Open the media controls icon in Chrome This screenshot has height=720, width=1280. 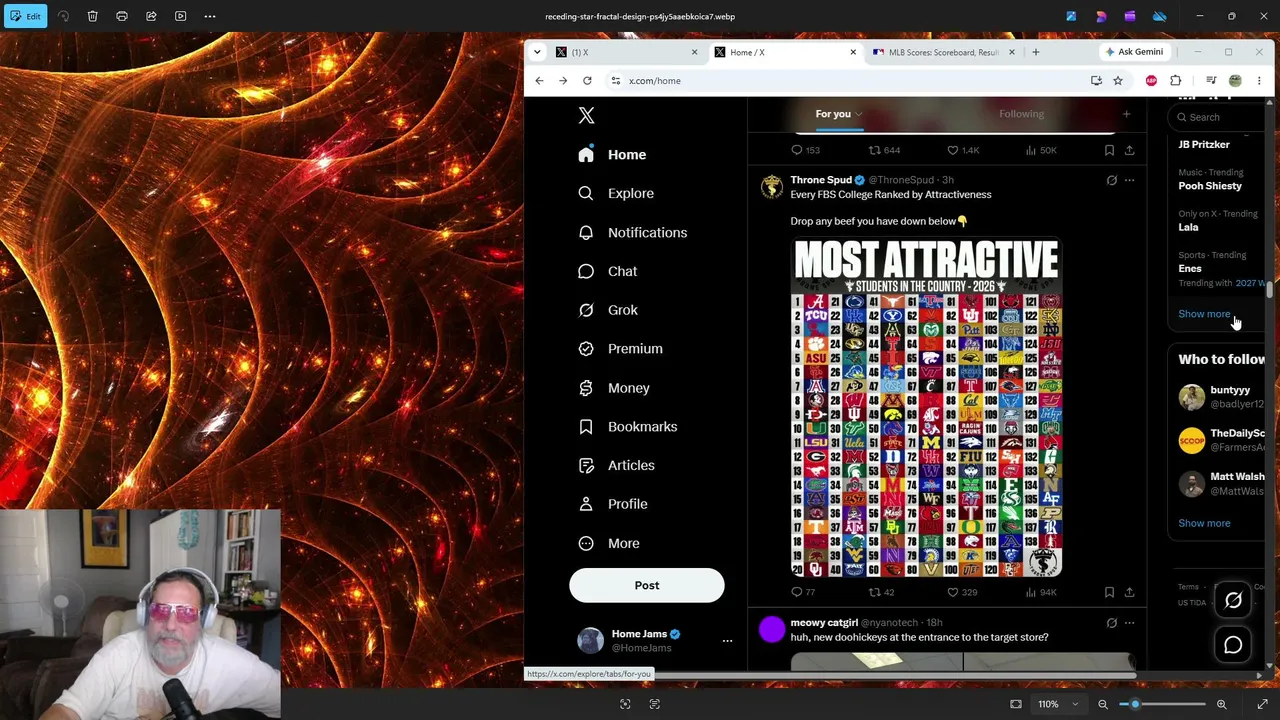(x=1211, y=81)
